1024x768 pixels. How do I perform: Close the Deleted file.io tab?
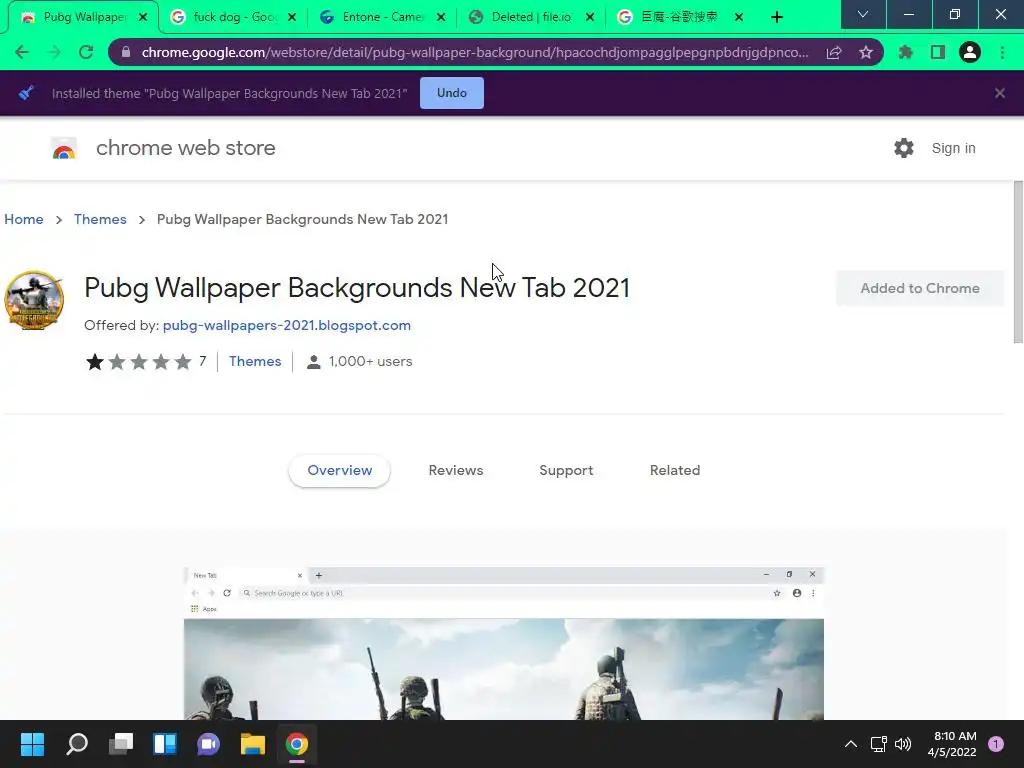[590, 17]
